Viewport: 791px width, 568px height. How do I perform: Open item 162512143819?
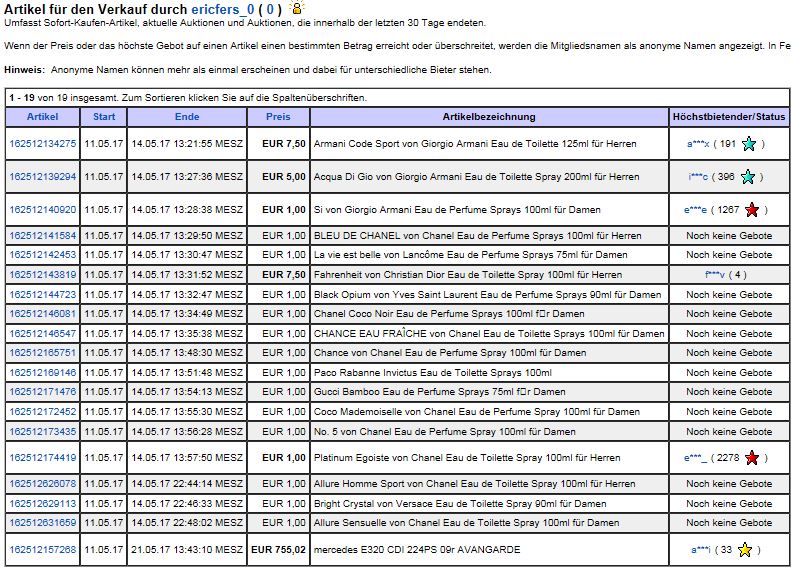43,275
